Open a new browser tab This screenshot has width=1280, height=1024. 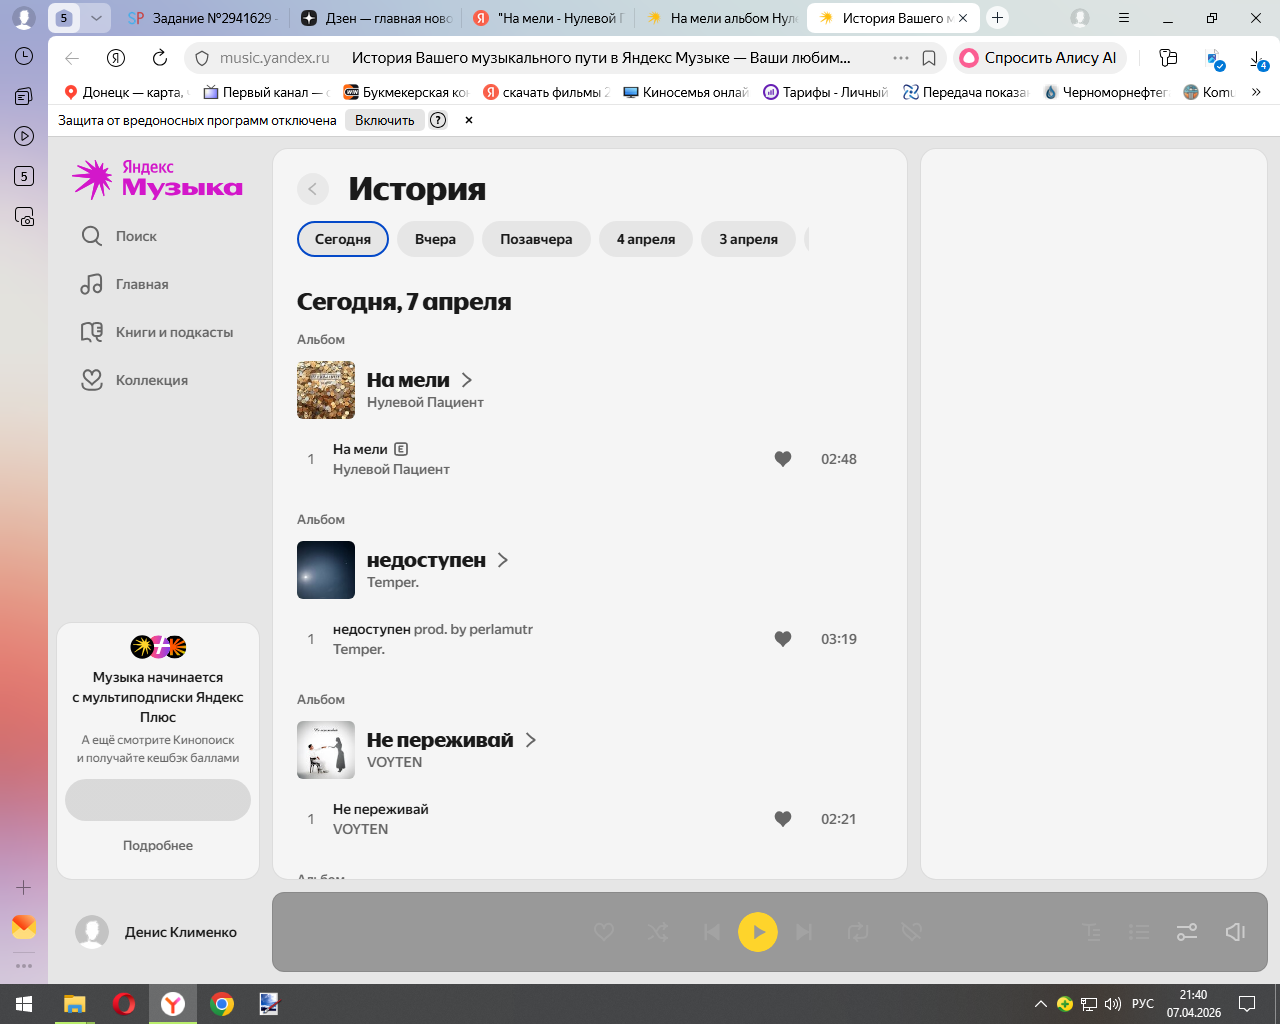click(997, 18)
